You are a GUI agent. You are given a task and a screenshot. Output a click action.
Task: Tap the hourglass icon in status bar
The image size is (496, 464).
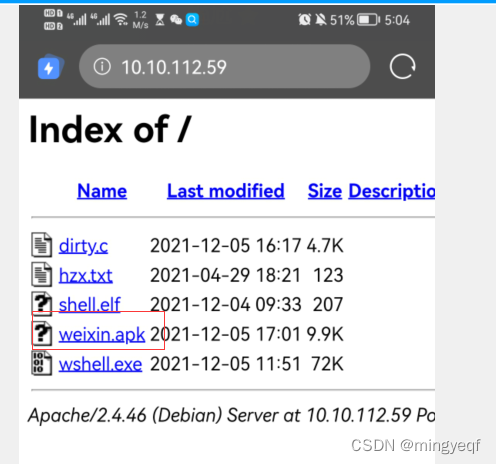(x=160, y=20)
